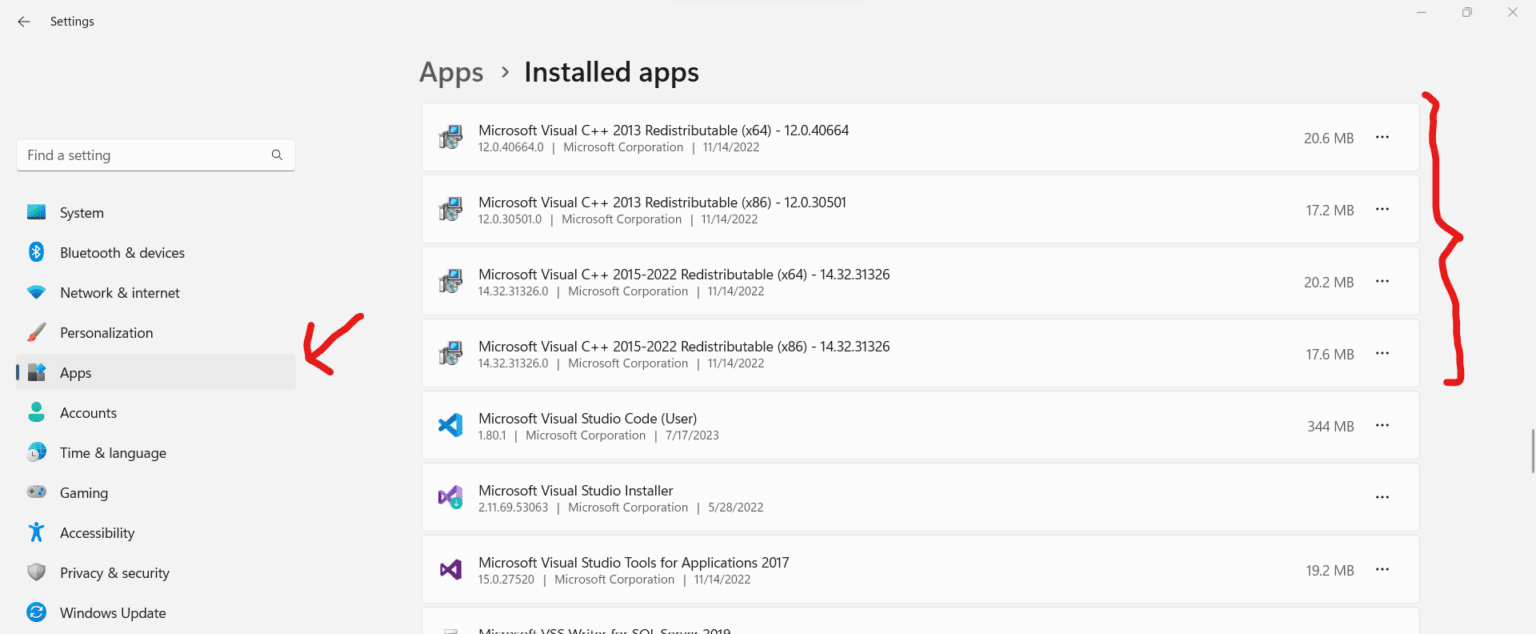Click the 344 MB size value
Viewport: 1536px width, 634px height.
click(x=1331, y=426)
